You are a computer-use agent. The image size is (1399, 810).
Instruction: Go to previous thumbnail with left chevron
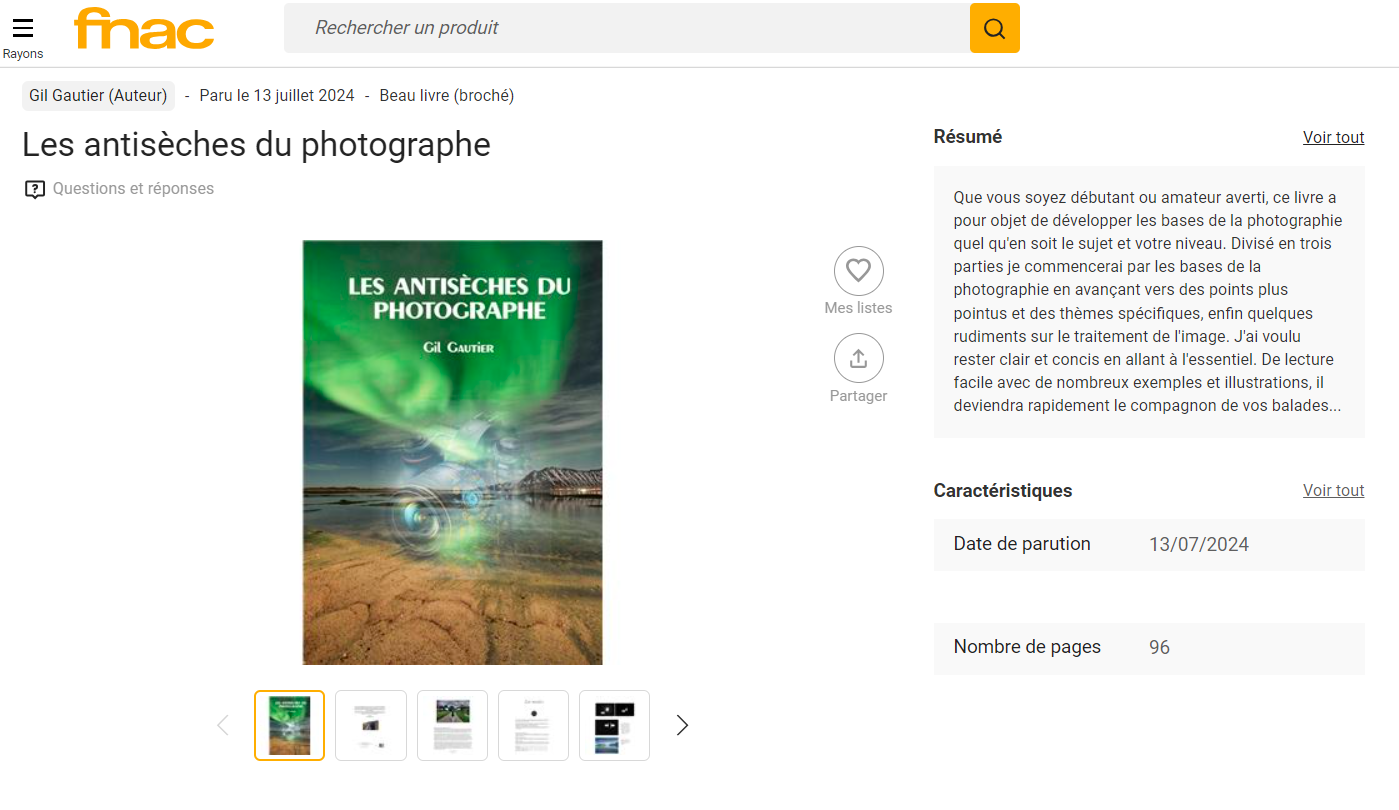223,725
